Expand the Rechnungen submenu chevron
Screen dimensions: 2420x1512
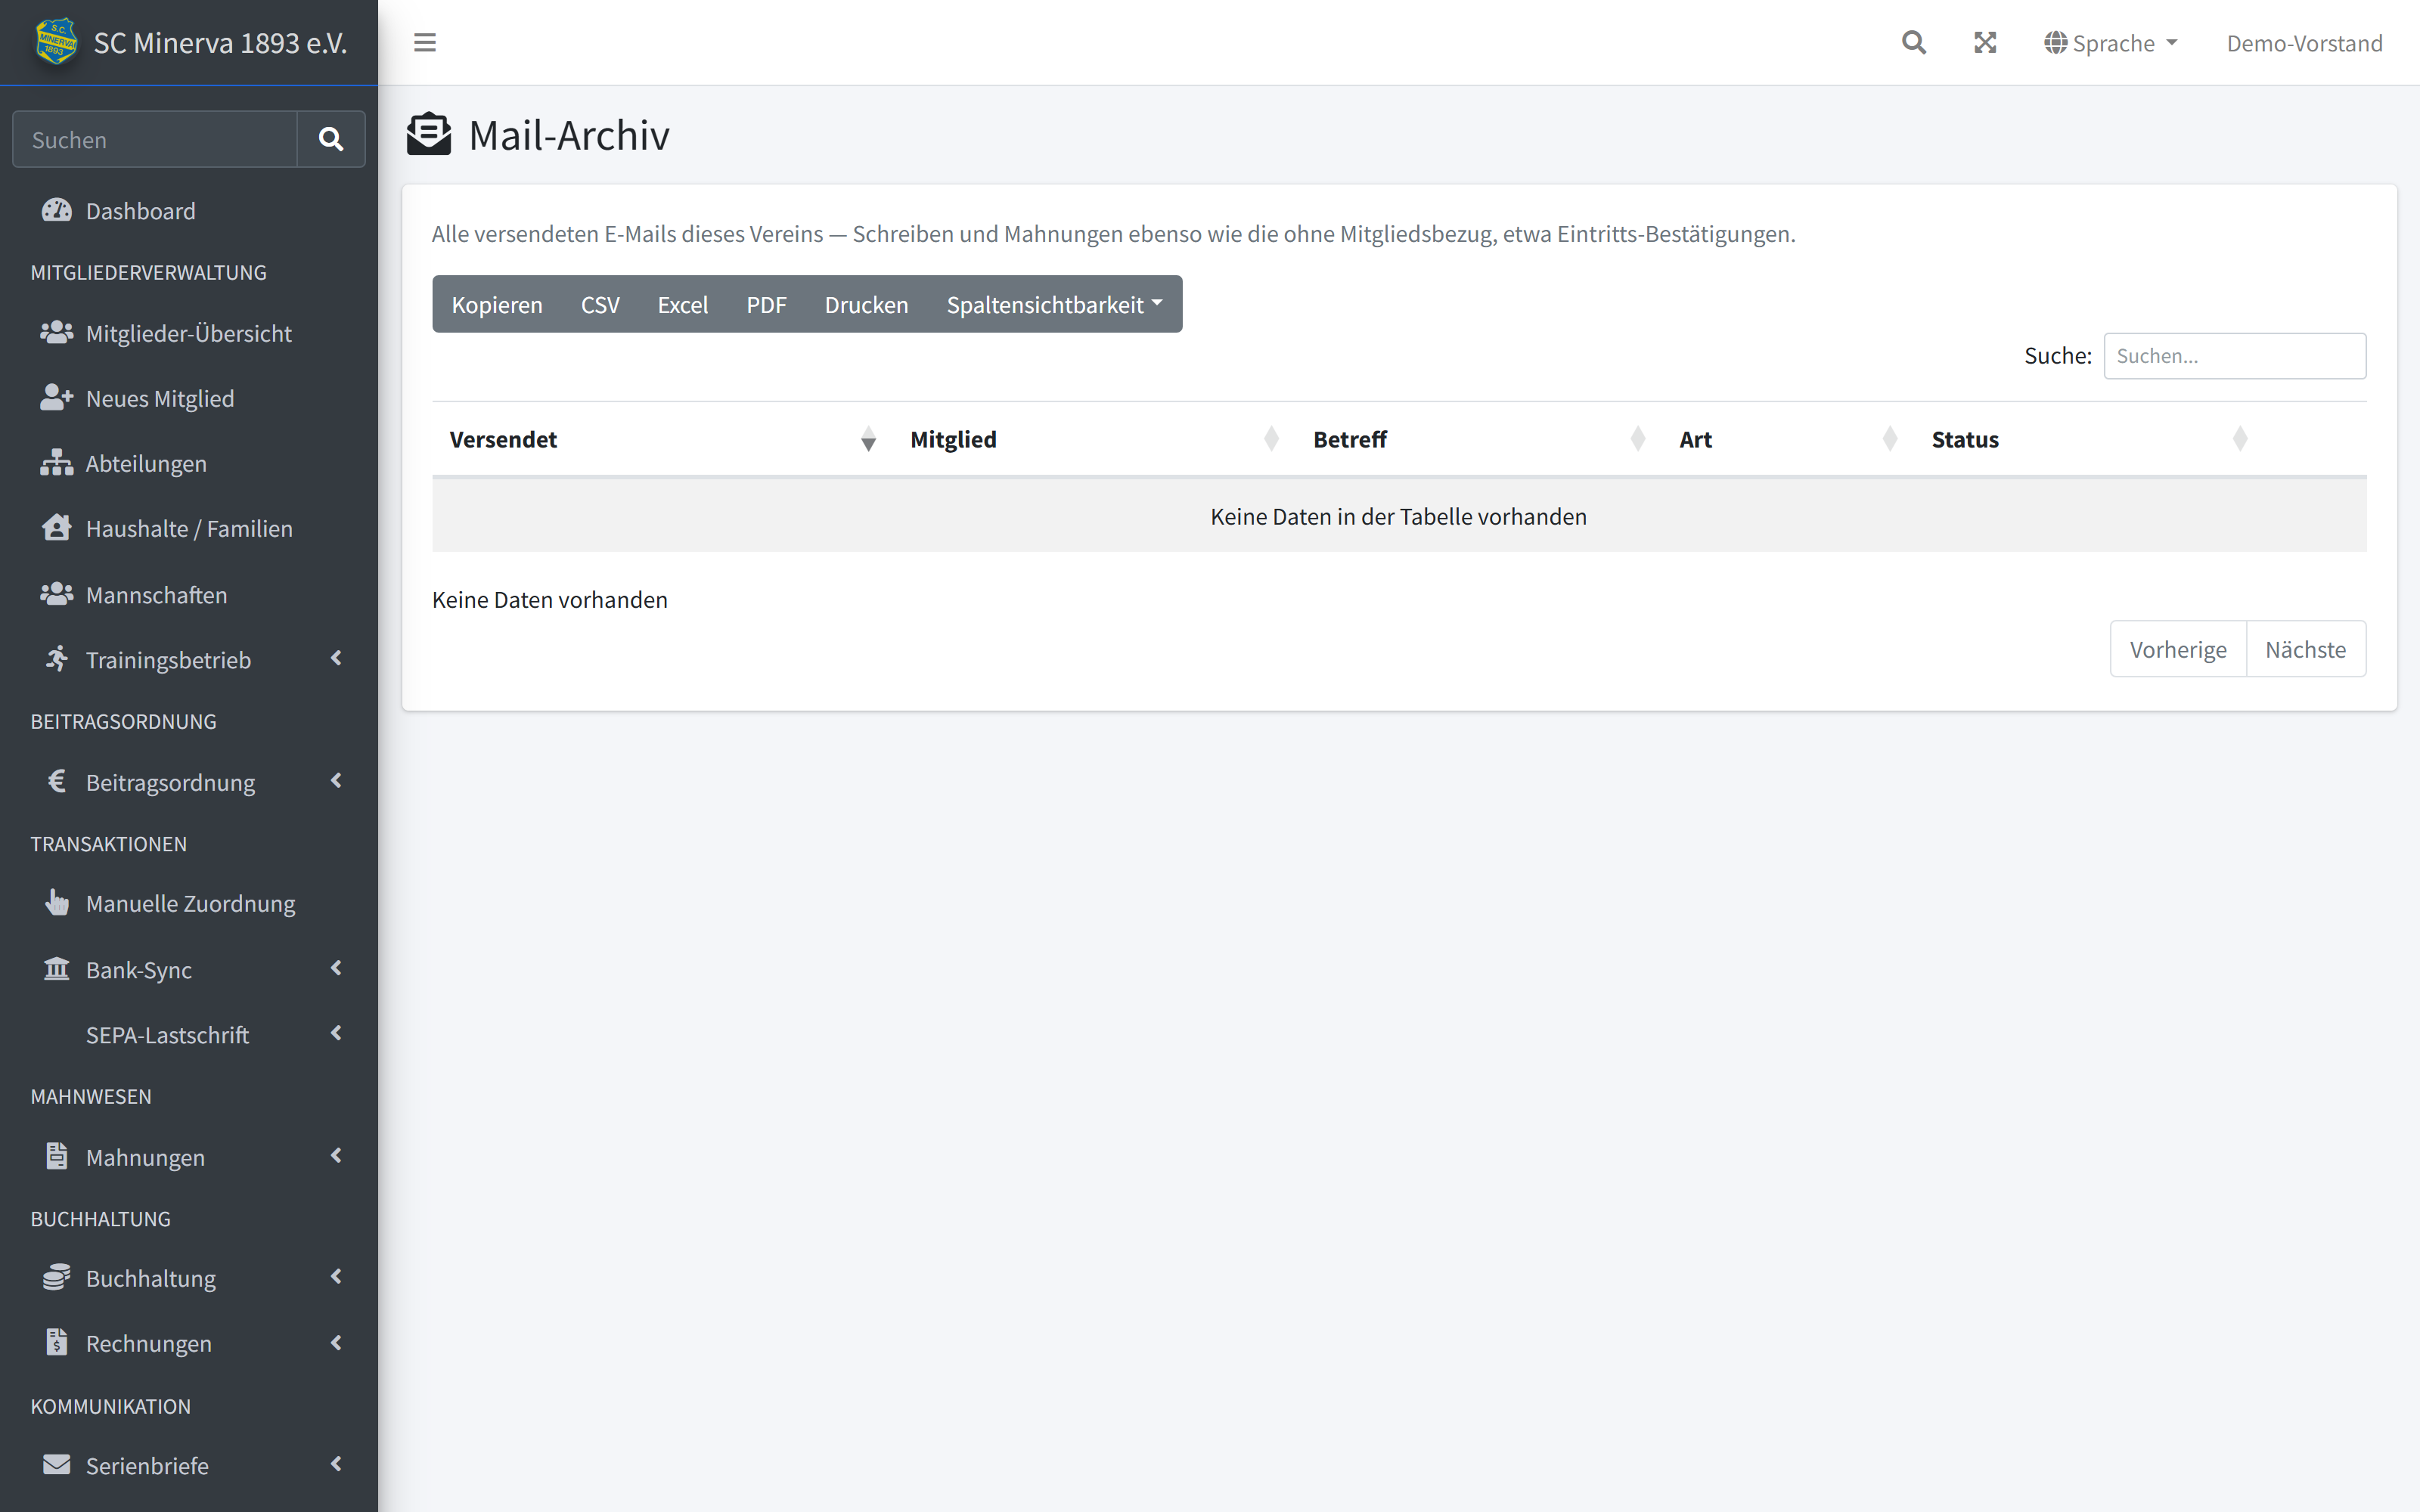(336, 1342)
